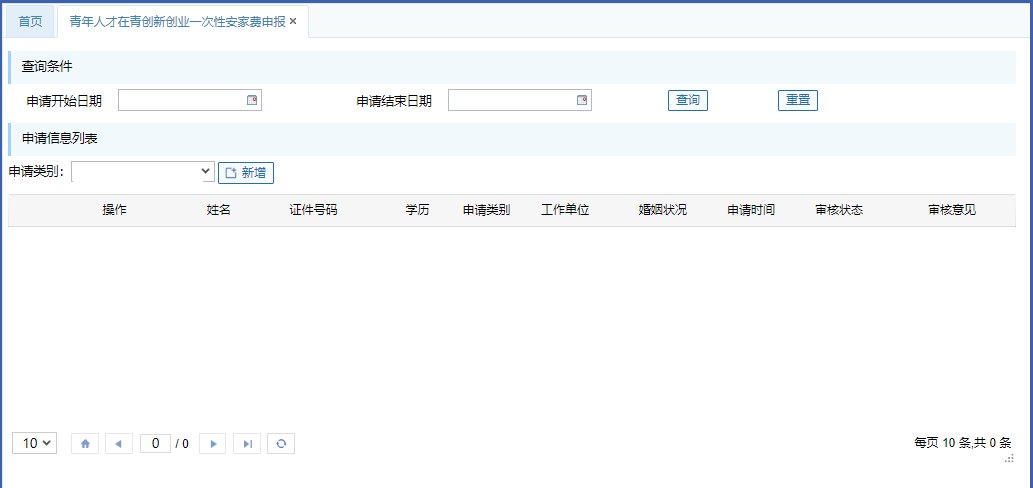Click the 婚姻状况 column header
Viewport: 1033px width, 488px height.
click(x=663, y=210)
